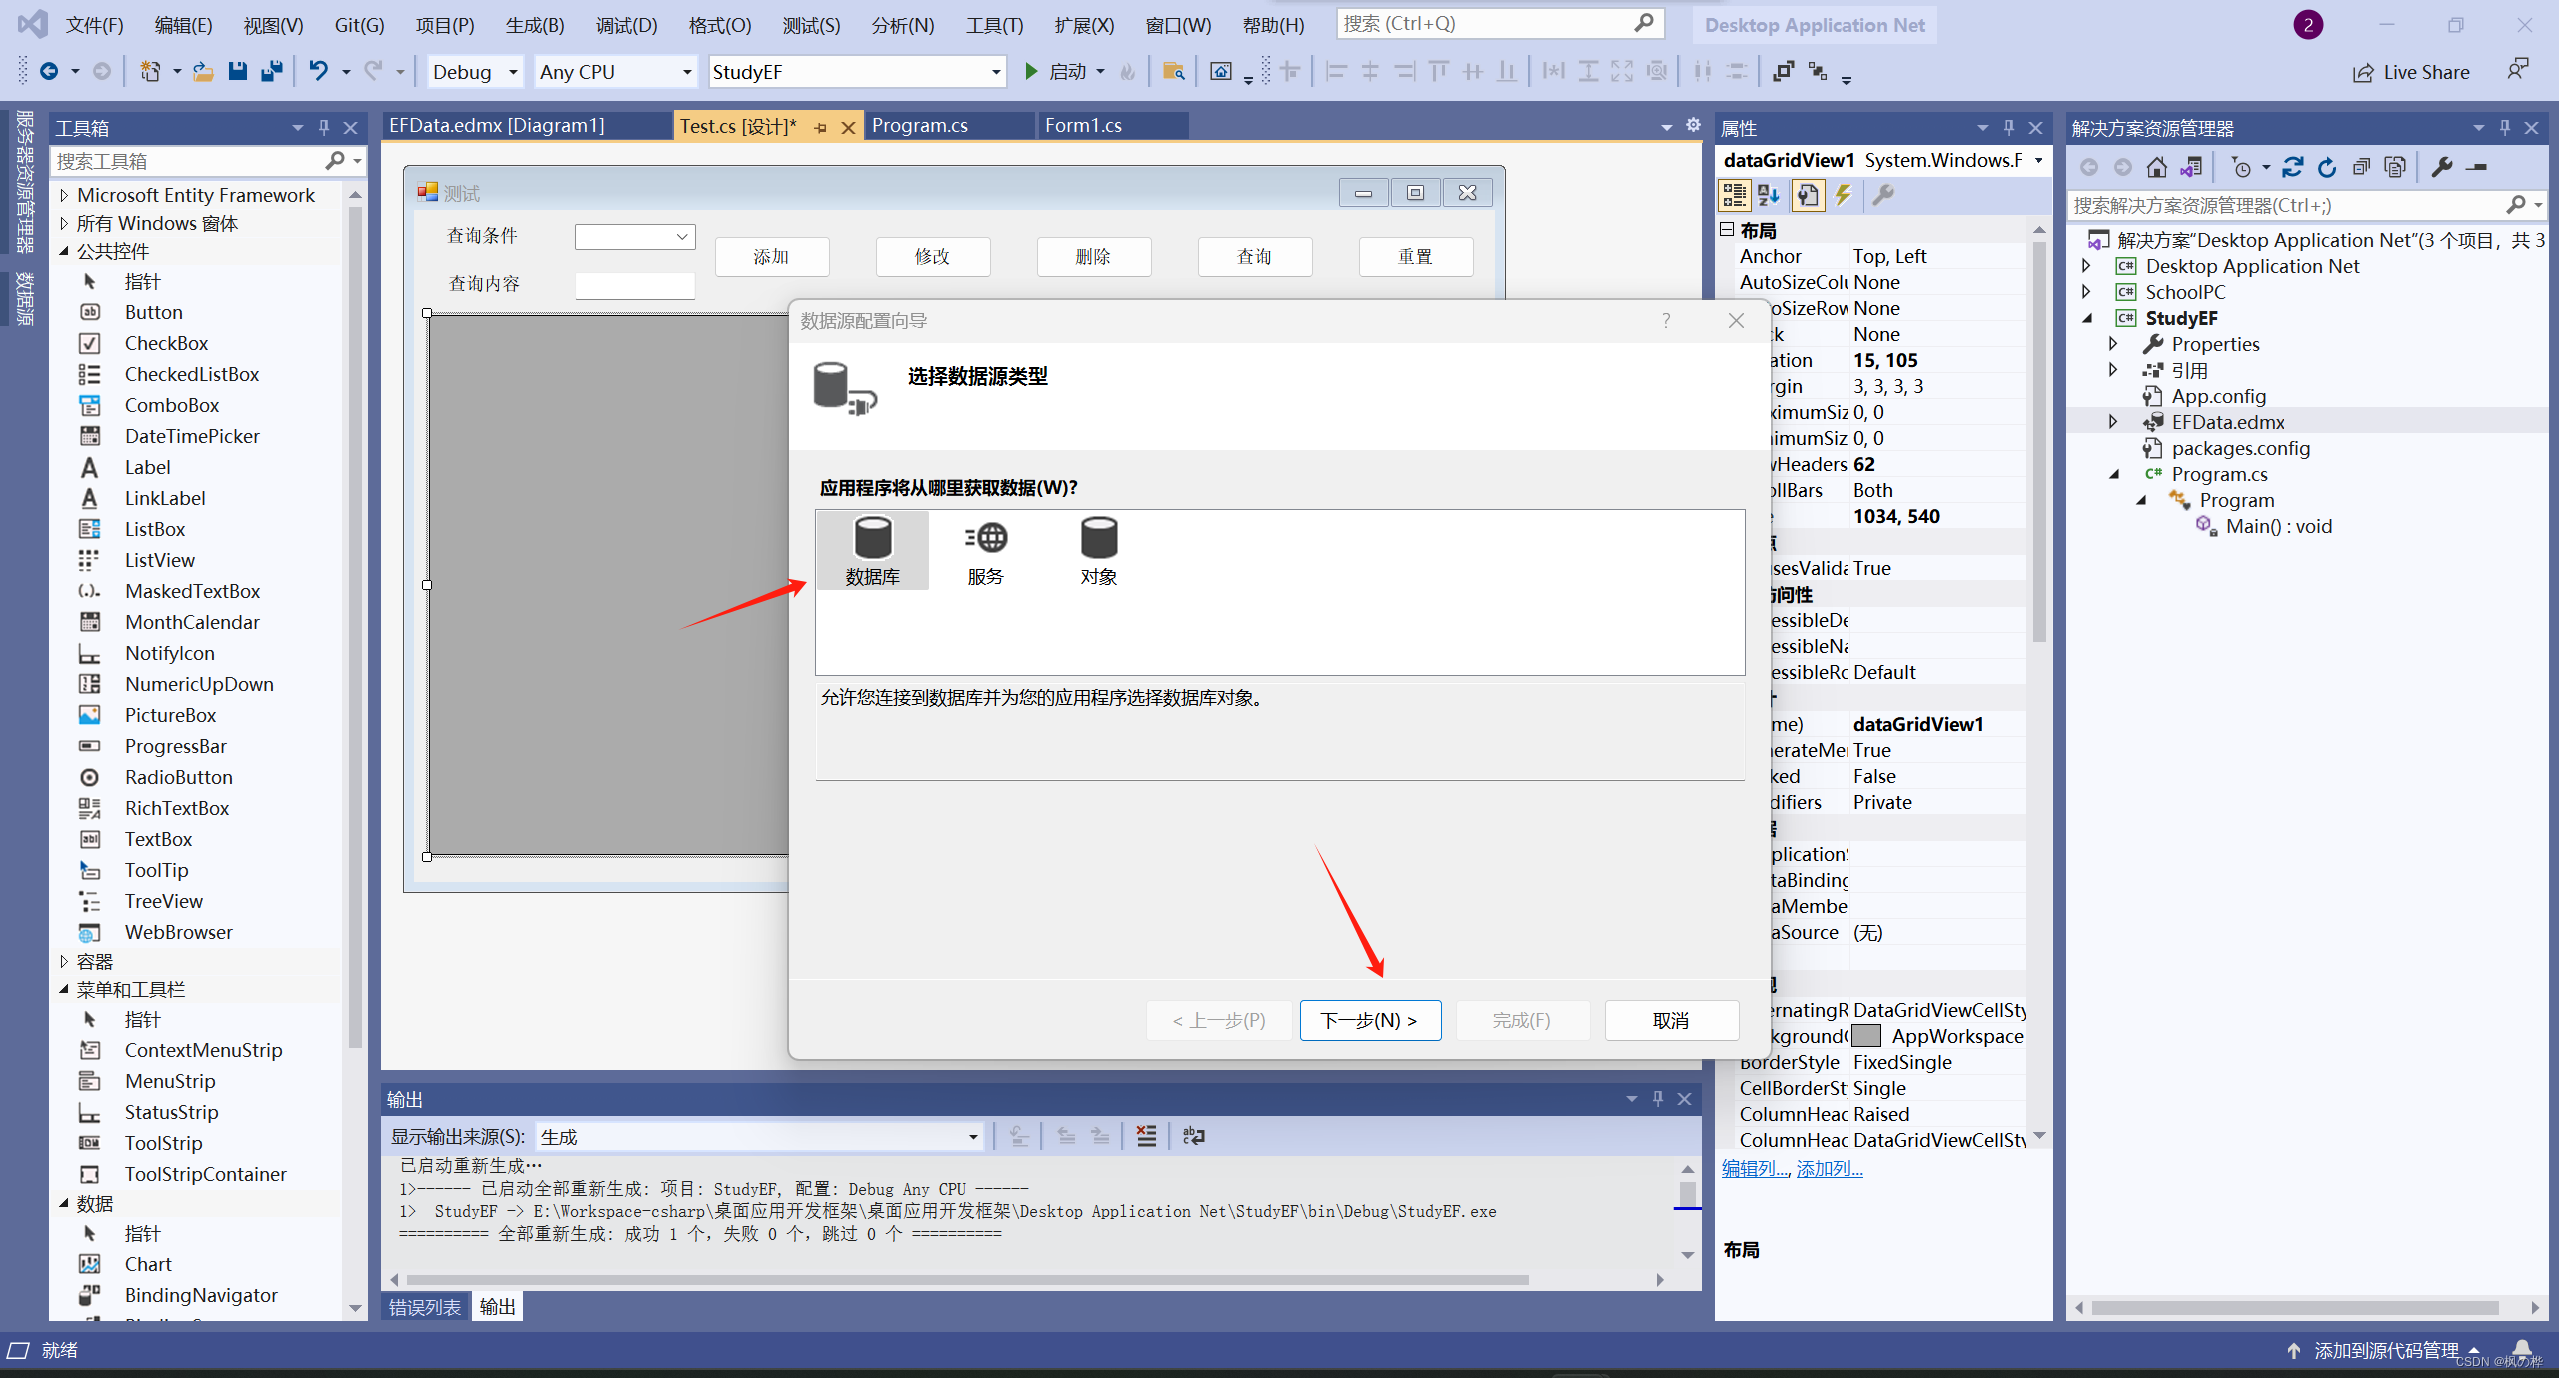2559x1378 pixels.
Task: Open the Debug configuration dropdown
Action: (513, 72)
